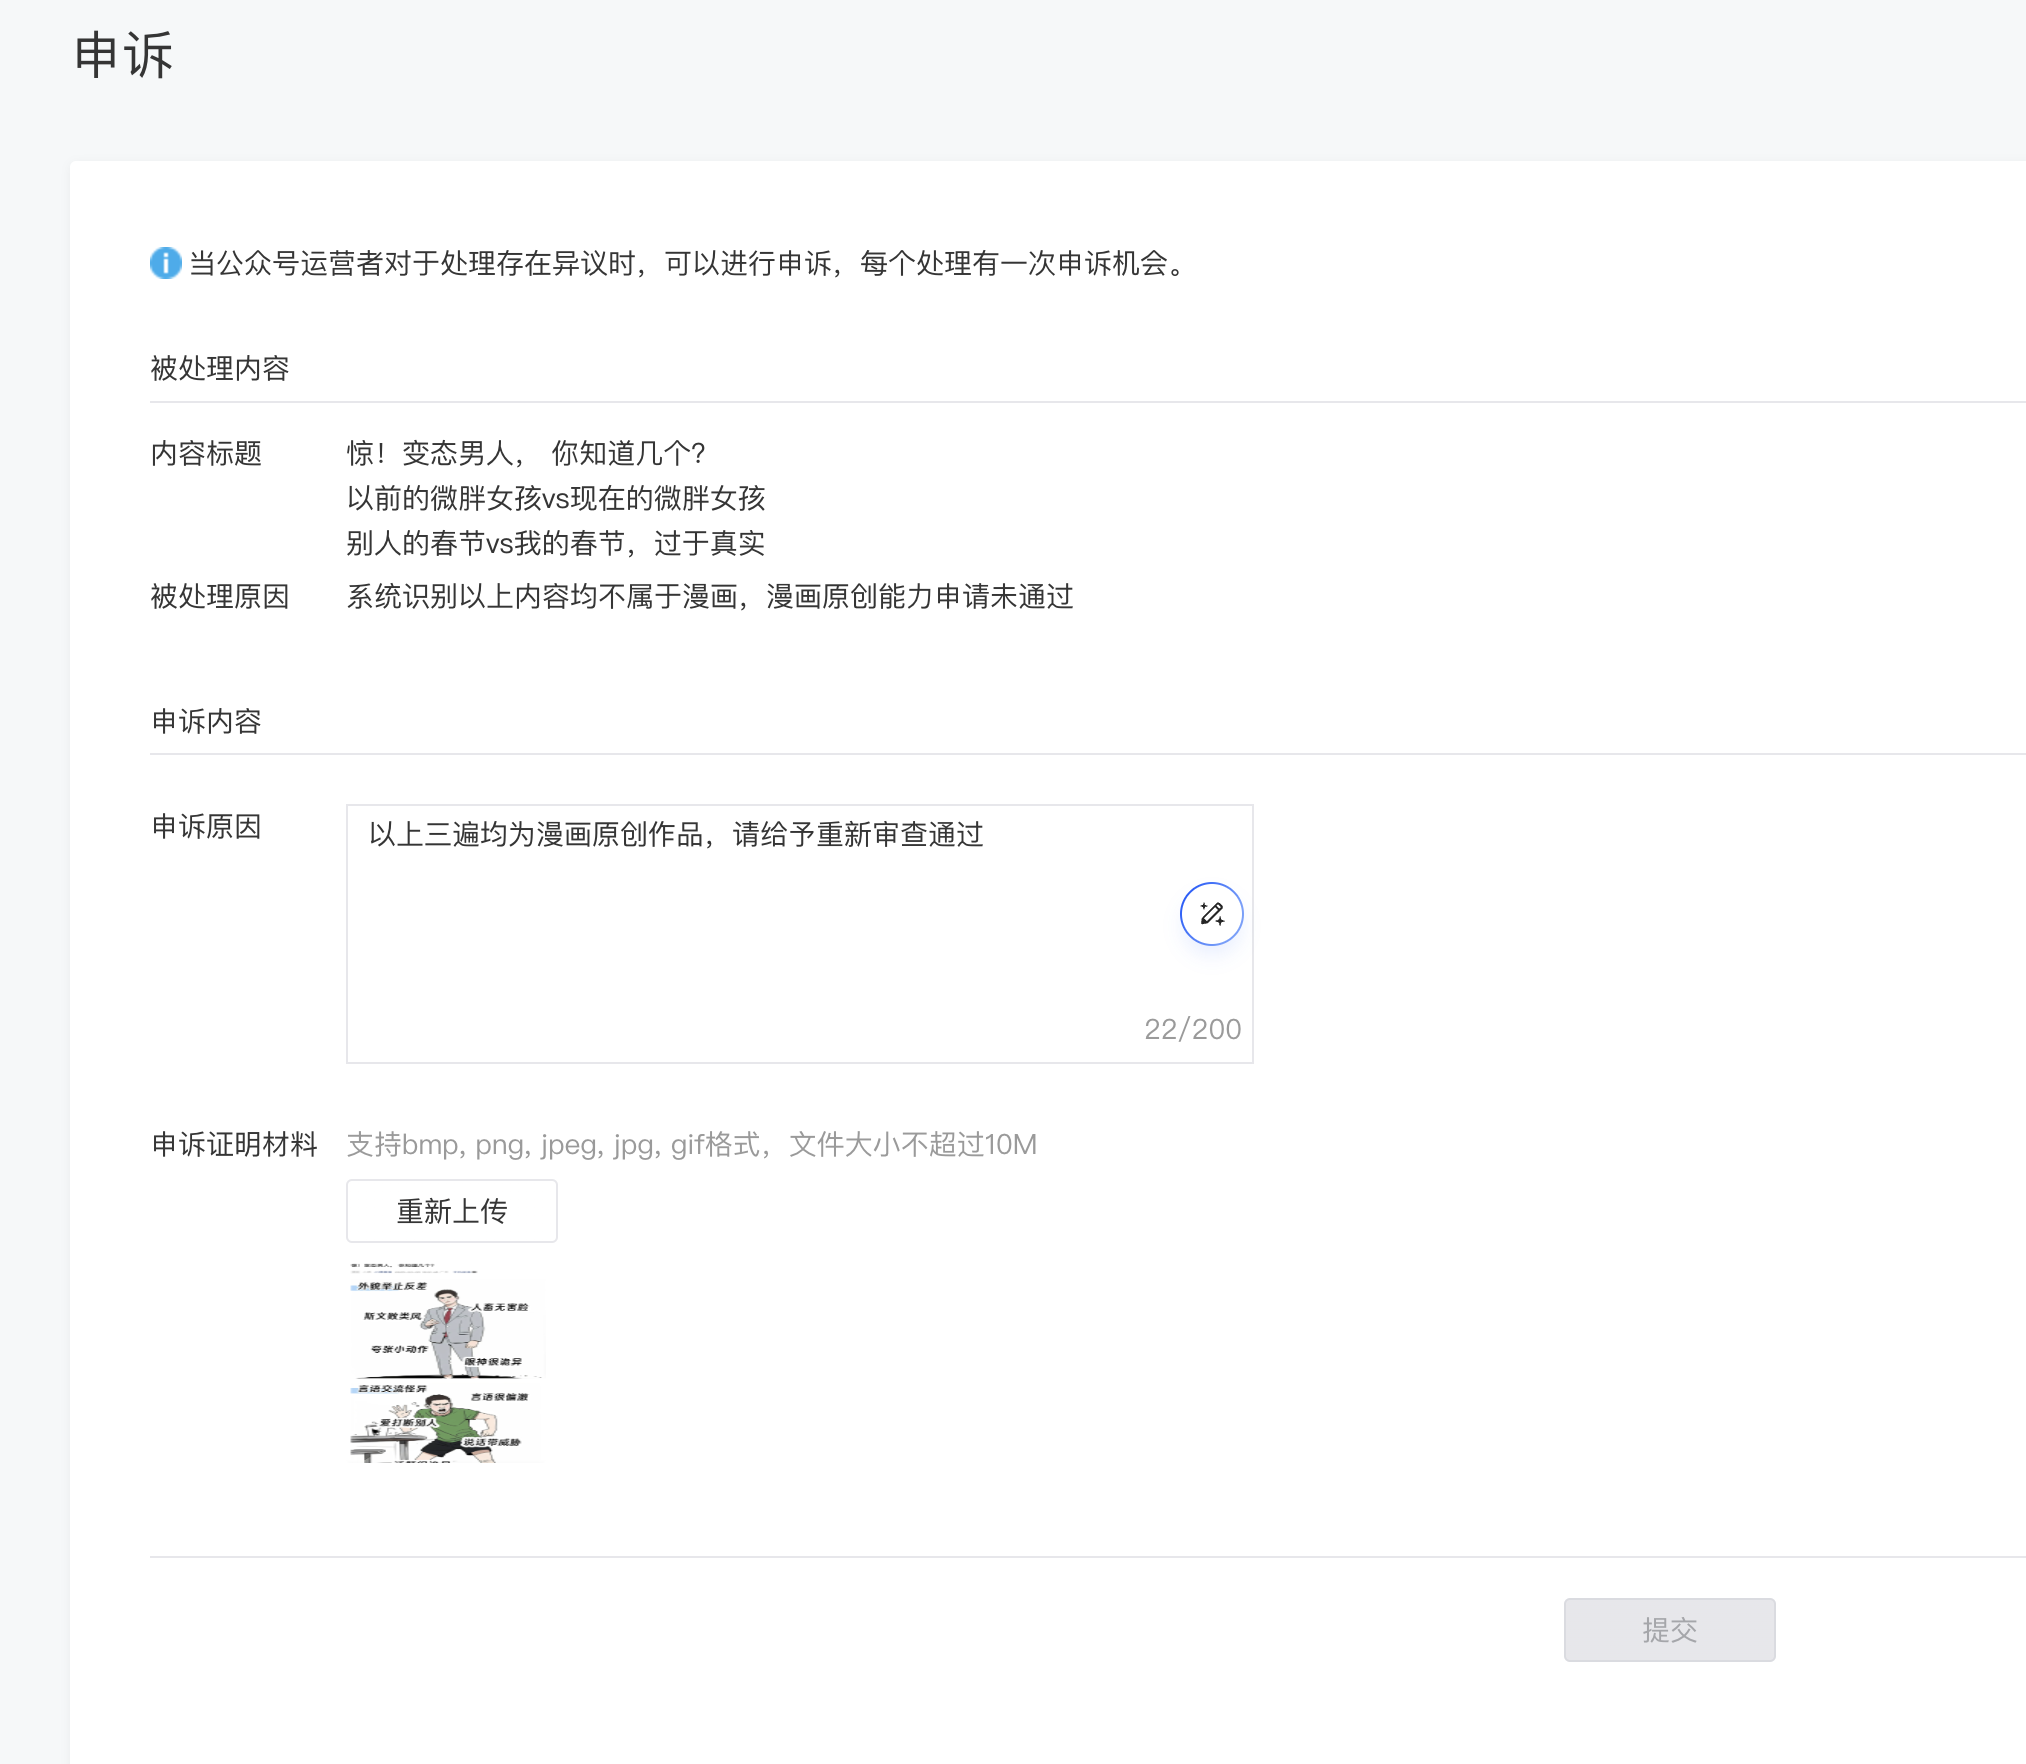
Task: Click the 申诉证明材料 field label
Action: click(234, 1144)
